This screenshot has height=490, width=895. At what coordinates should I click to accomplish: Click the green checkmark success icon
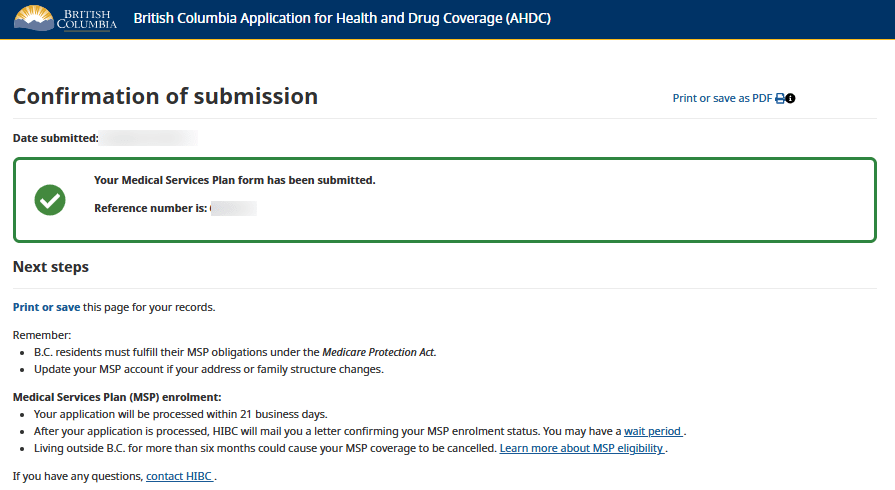tap(50, 200)
